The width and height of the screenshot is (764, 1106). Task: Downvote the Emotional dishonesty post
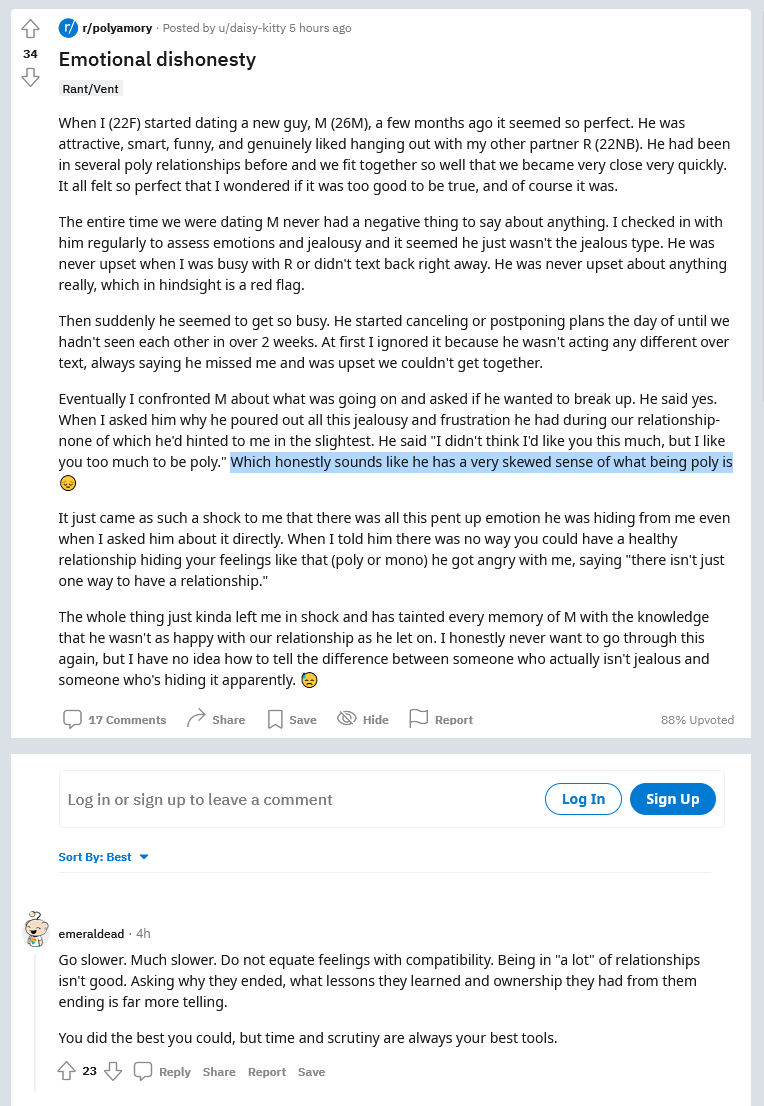pos(30,77)
